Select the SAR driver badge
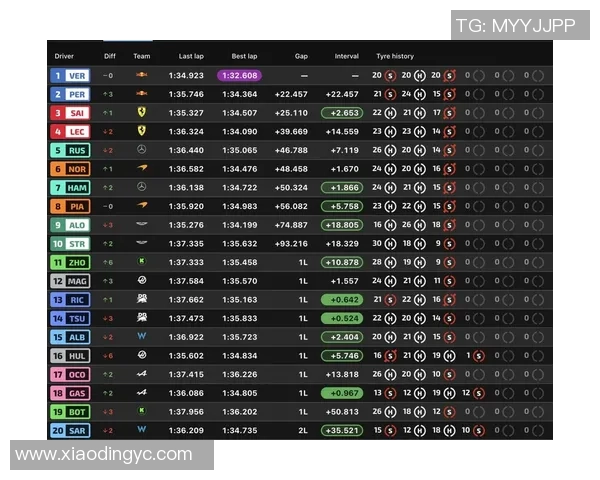 tap(70, 430)
